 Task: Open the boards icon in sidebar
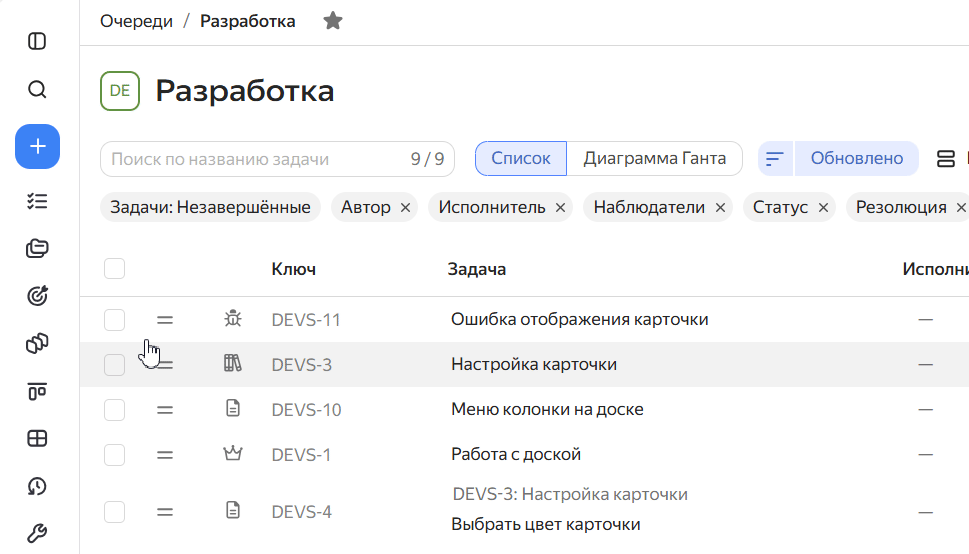click(x=37, y=391)
